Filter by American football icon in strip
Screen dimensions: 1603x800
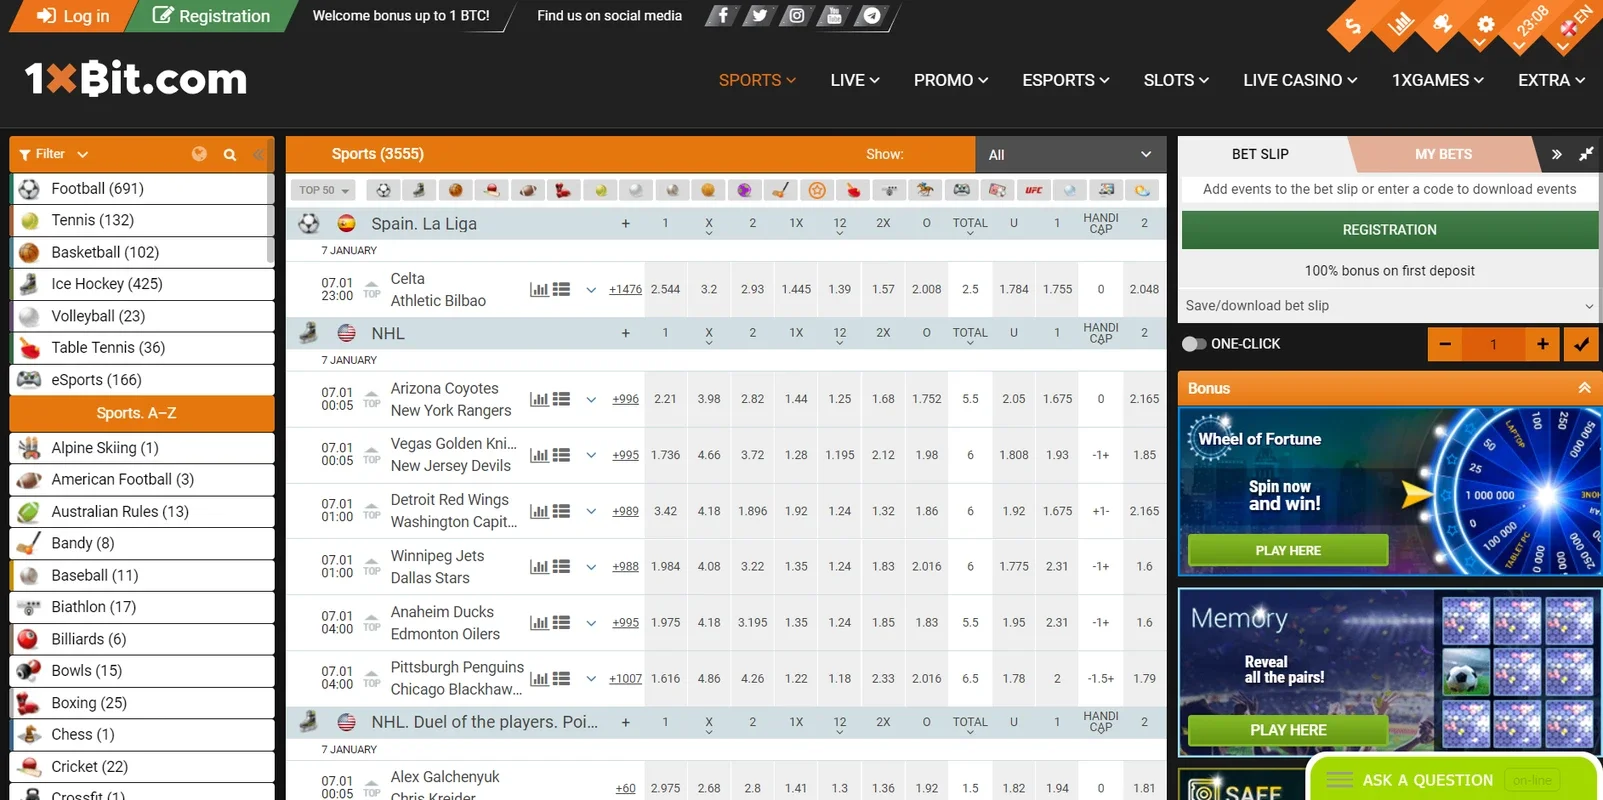[528, 190]
